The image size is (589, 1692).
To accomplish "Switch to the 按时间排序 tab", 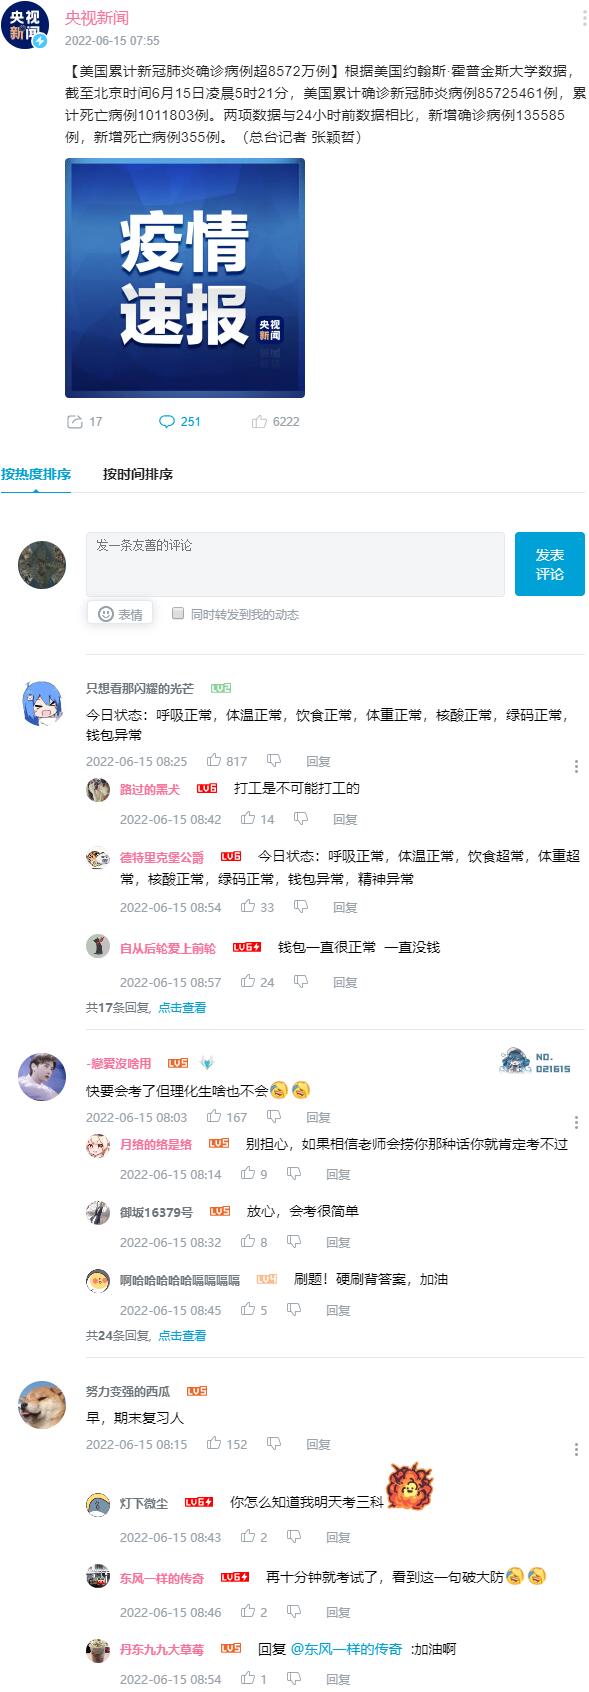I will 138,474.
